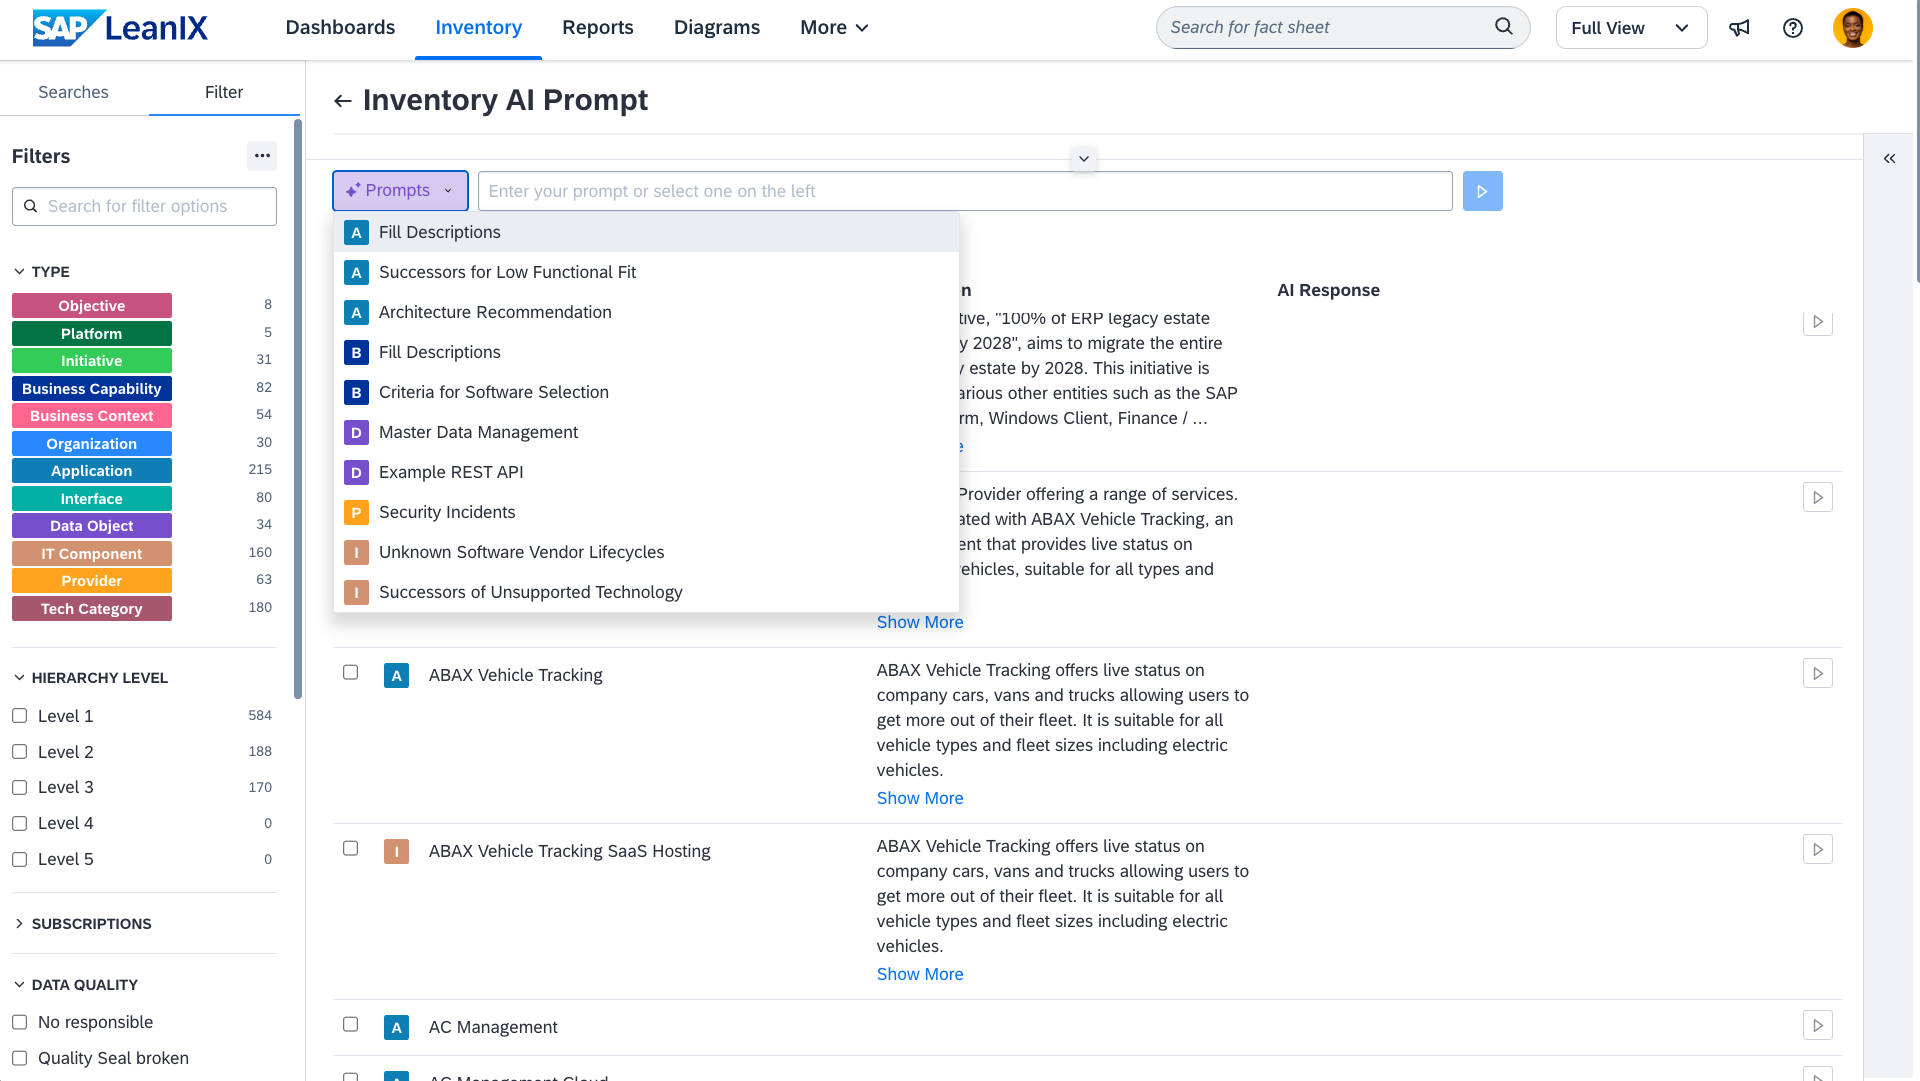The width and height of the screenshot is (1920, 1081).
Task: Enable the 'No responsible' data quality filter
Action: (19, 1022)
